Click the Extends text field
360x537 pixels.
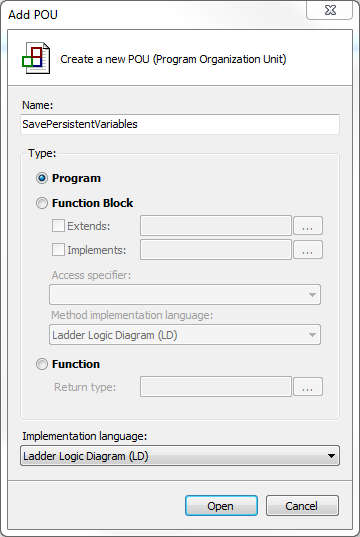tap(216, 226)
